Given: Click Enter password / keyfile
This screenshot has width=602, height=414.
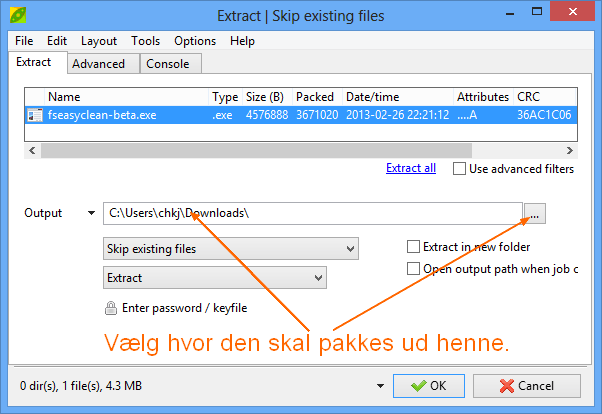Looking at the screenshot, I should click(184, 308).
